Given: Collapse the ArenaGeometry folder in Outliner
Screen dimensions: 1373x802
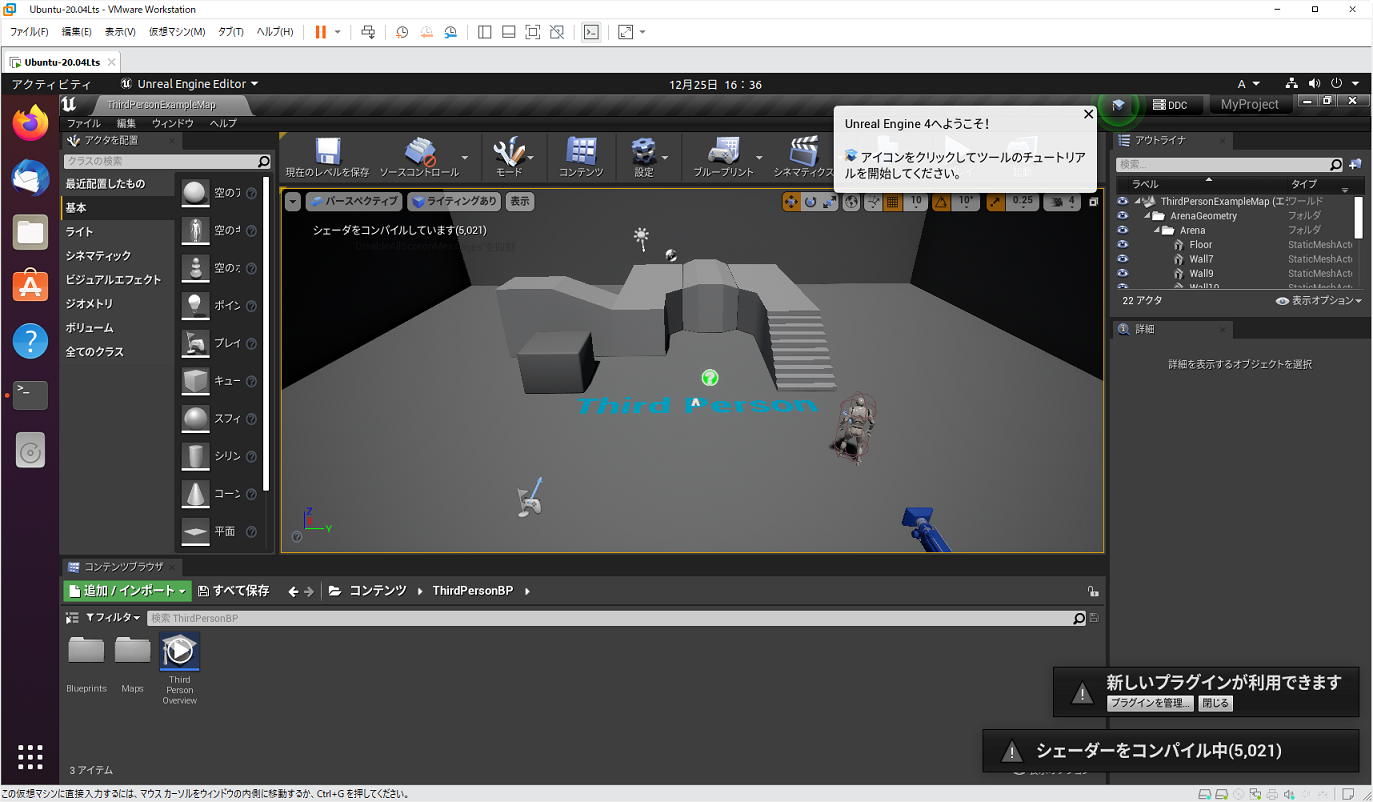Looking at the screenshot, I should coord(1146,216).
